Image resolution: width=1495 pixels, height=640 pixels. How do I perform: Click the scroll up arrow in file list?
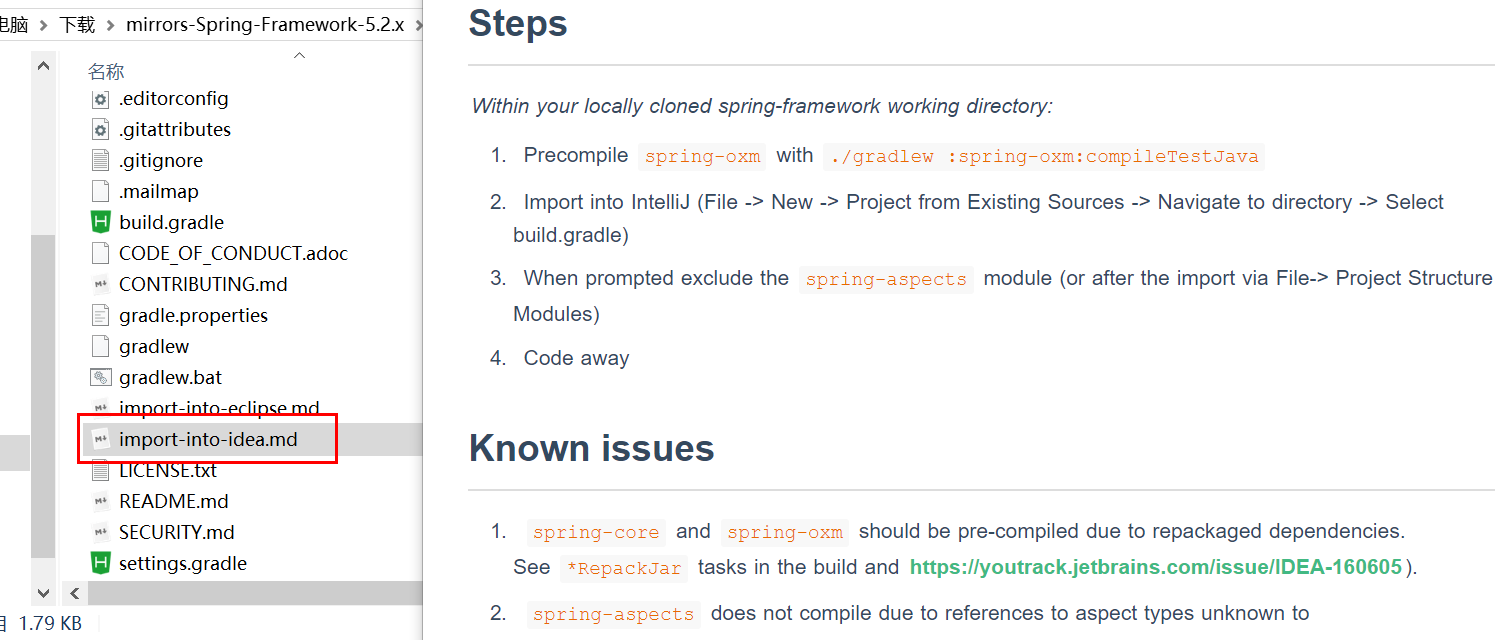click(43, 66)
